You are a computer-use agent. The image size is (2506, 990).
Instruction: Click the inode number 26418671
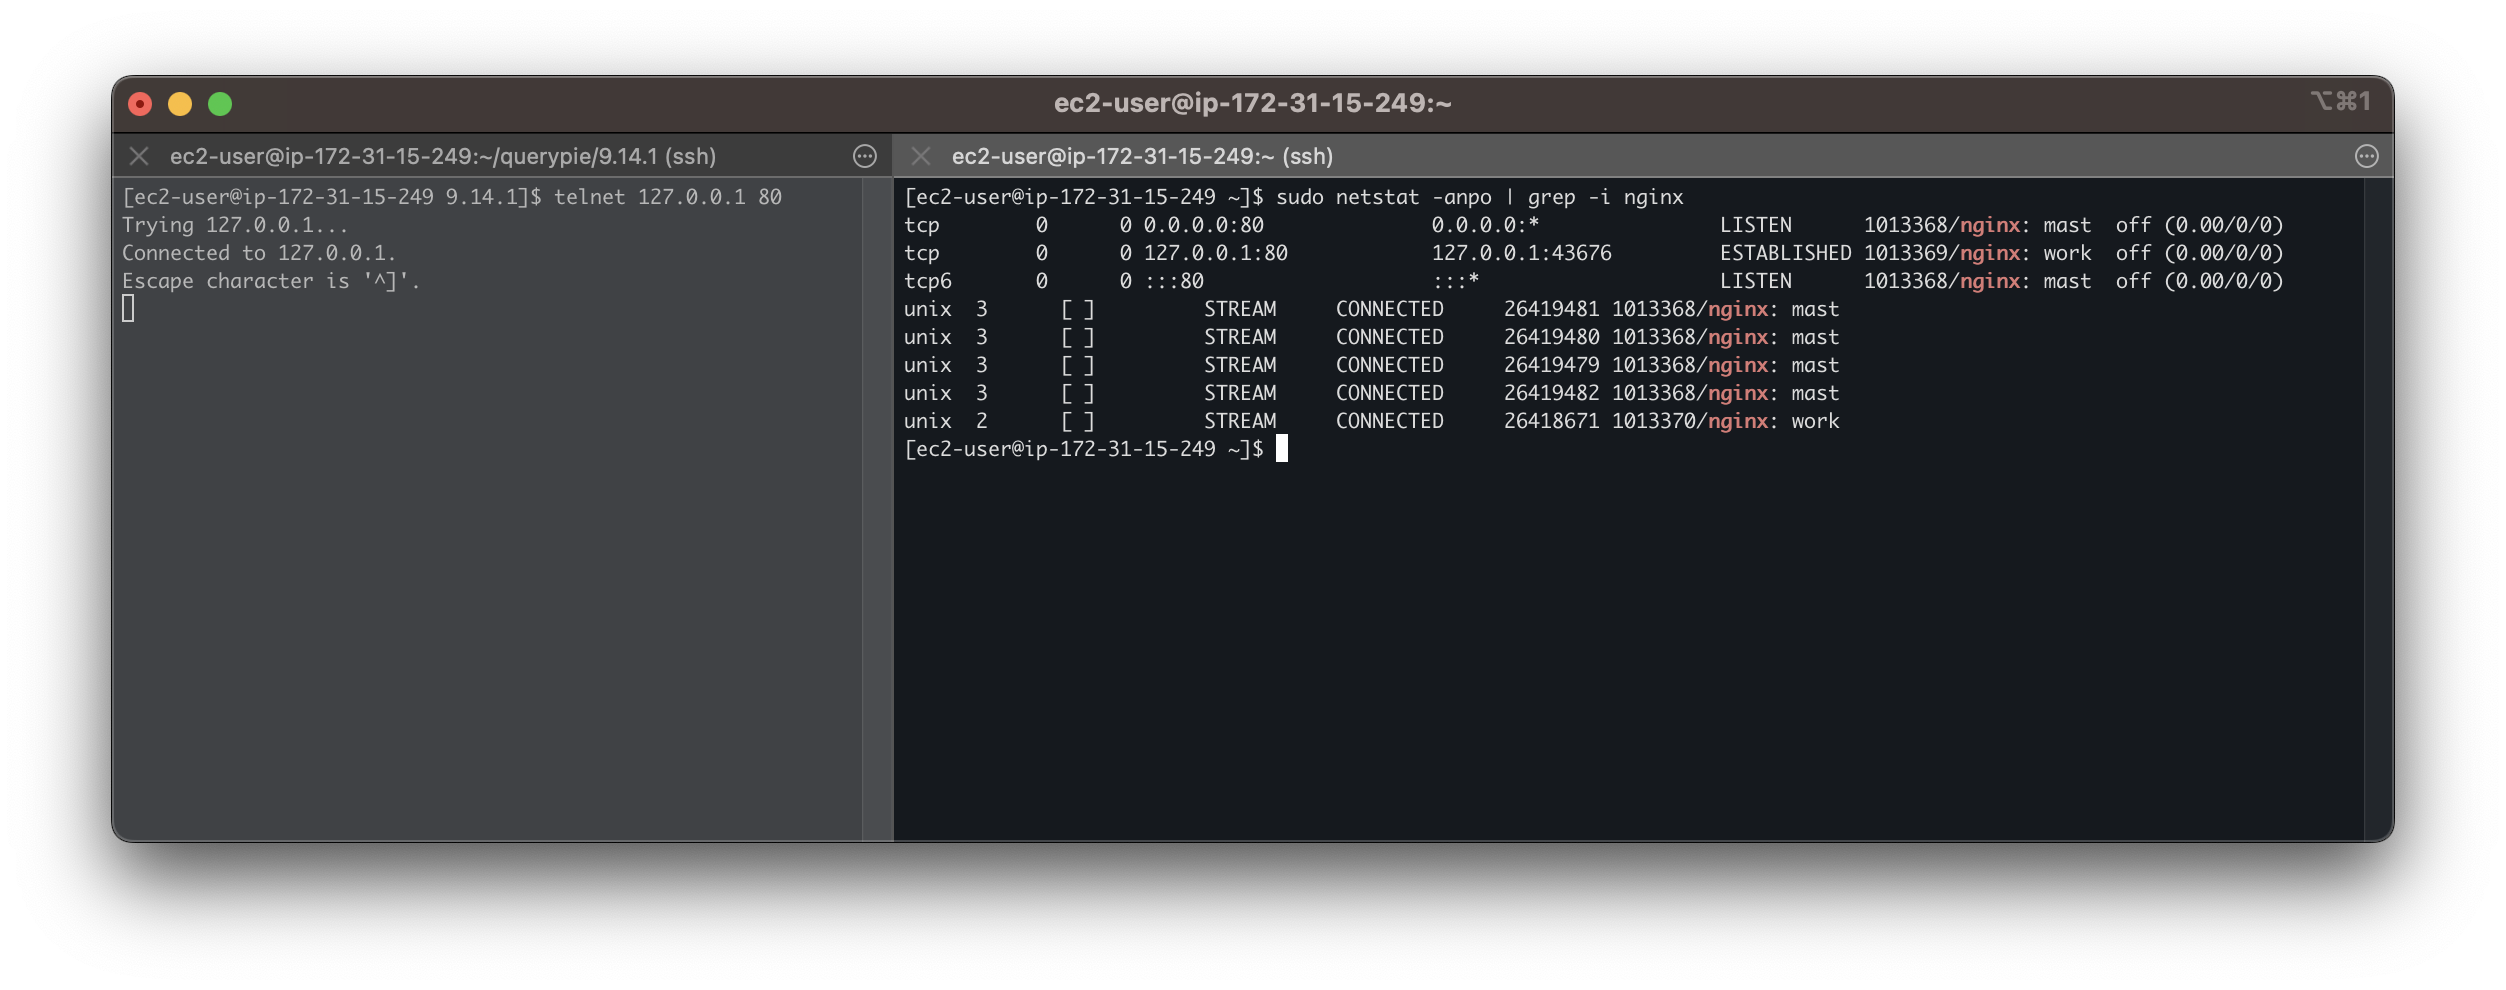tap(1552, 421)
